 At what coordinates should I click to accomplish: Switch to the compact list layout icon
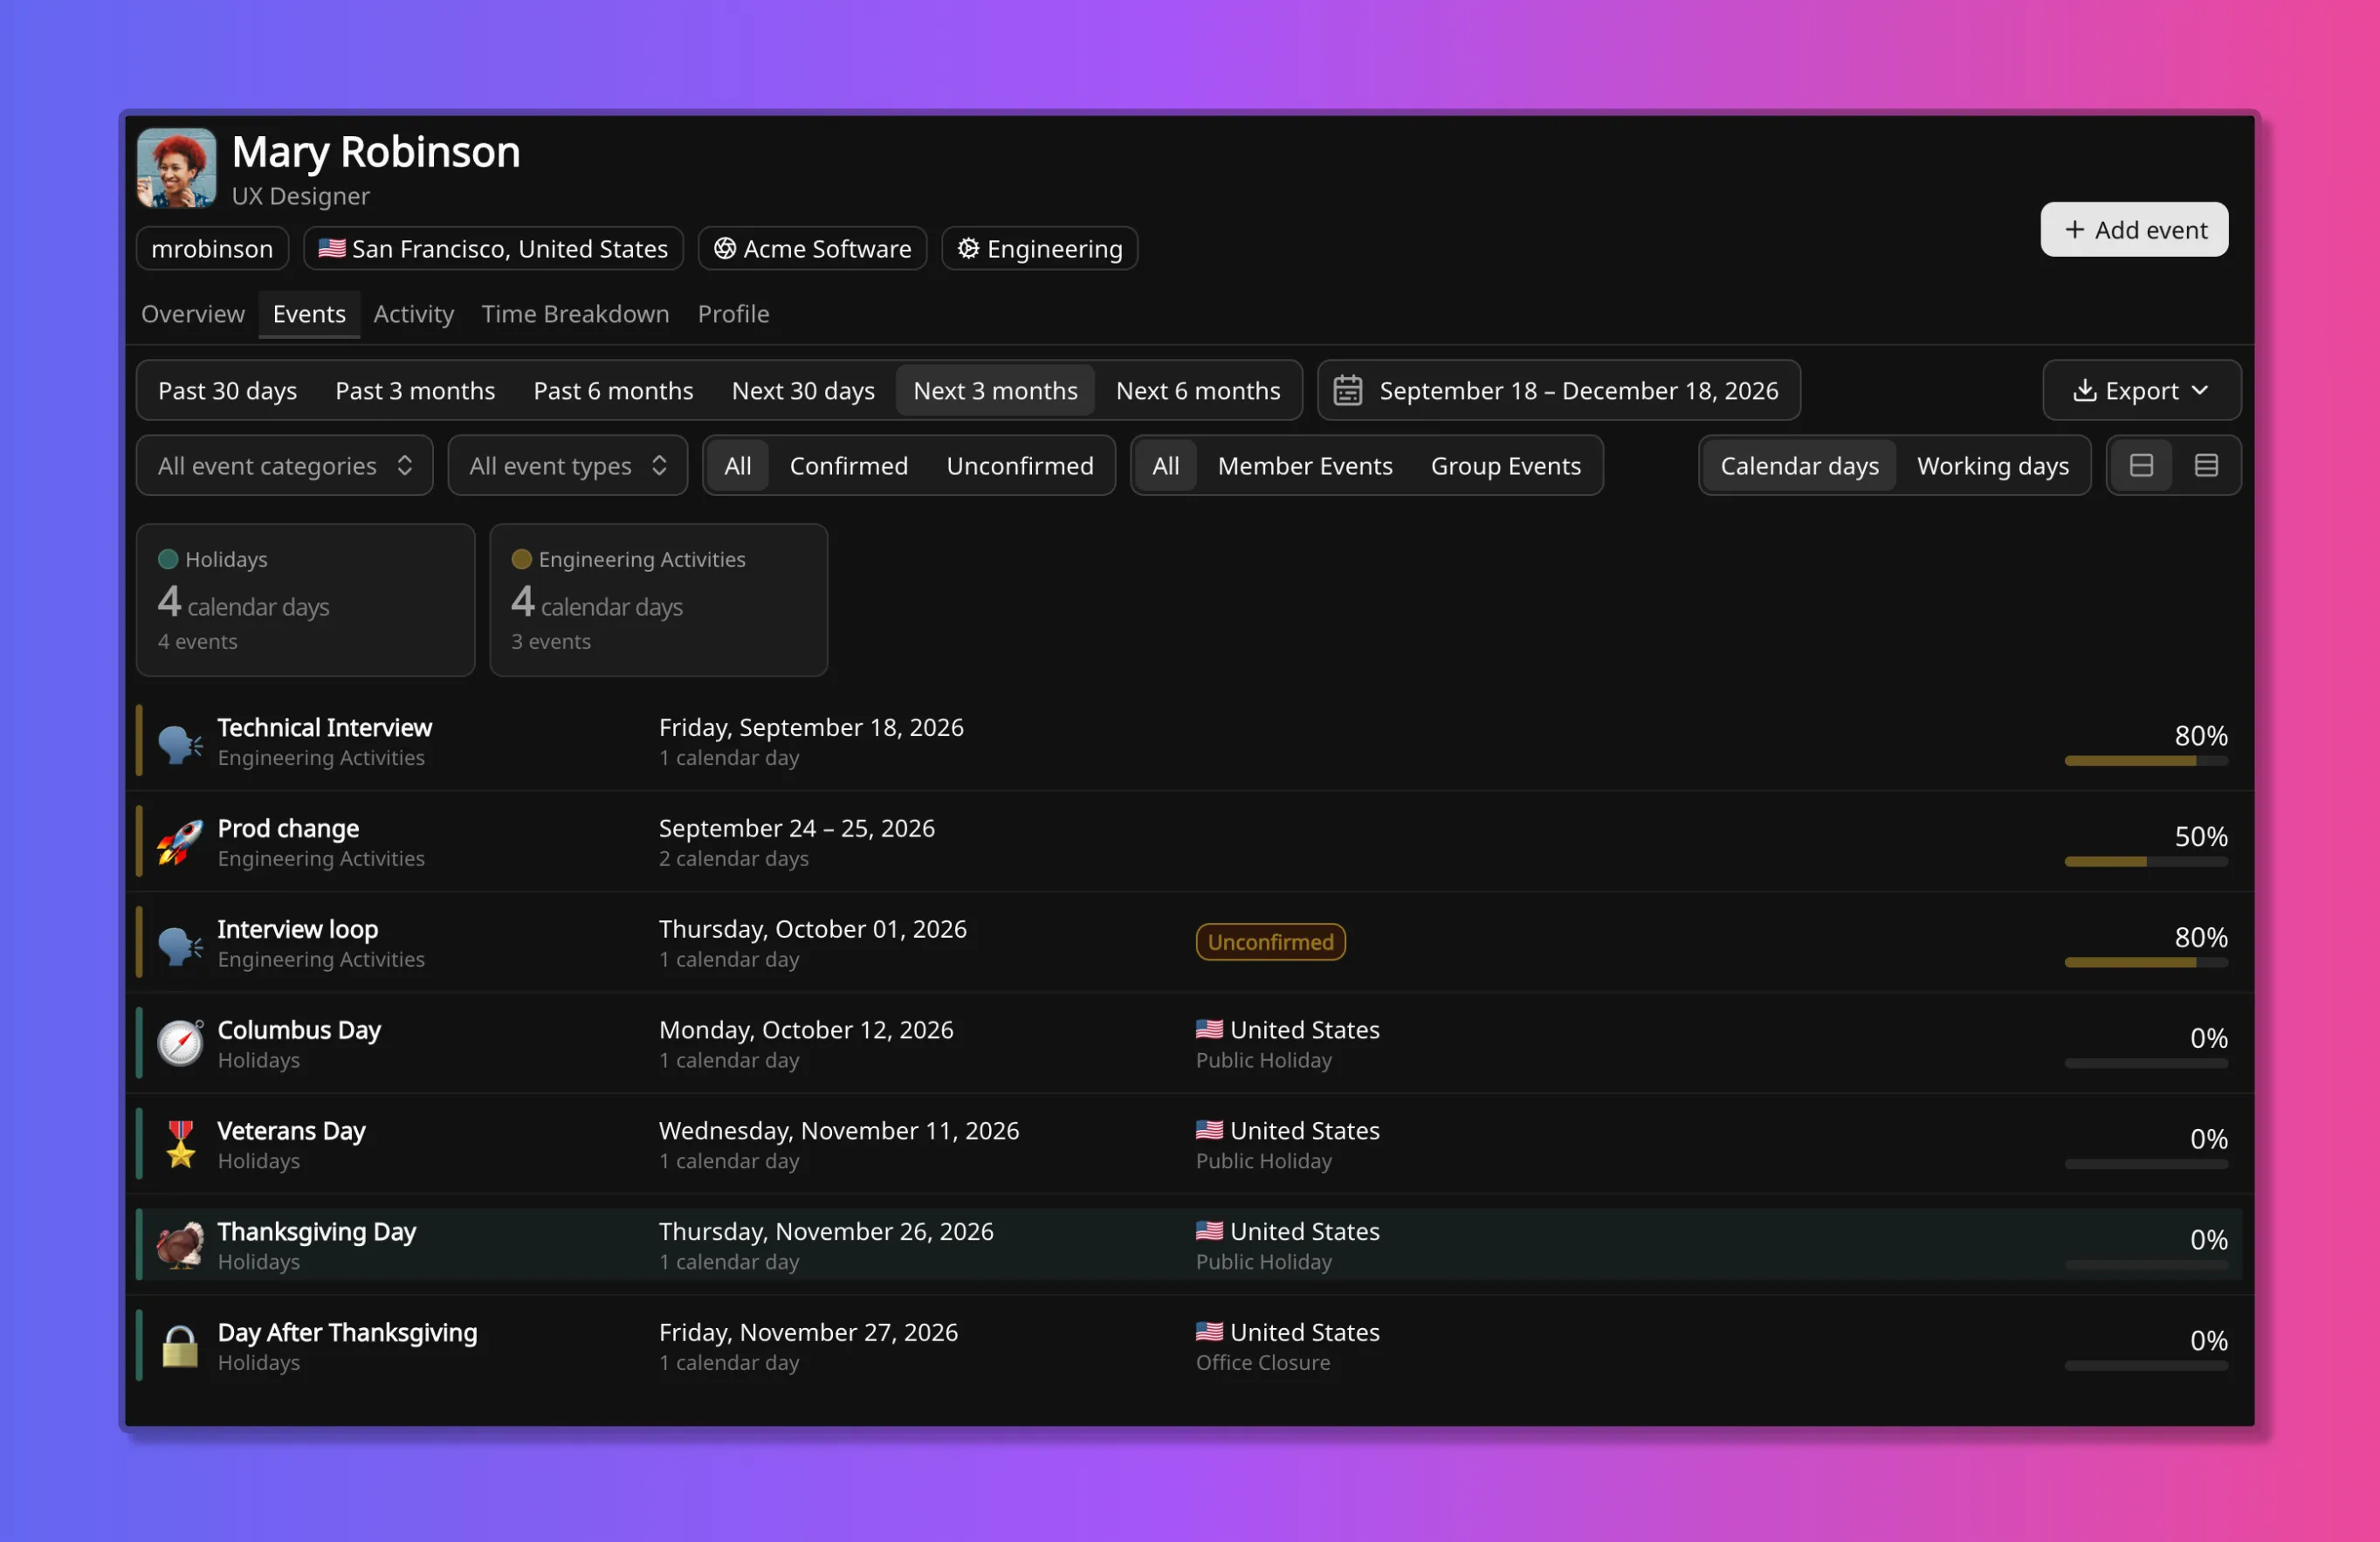[x=2141, y=466]
